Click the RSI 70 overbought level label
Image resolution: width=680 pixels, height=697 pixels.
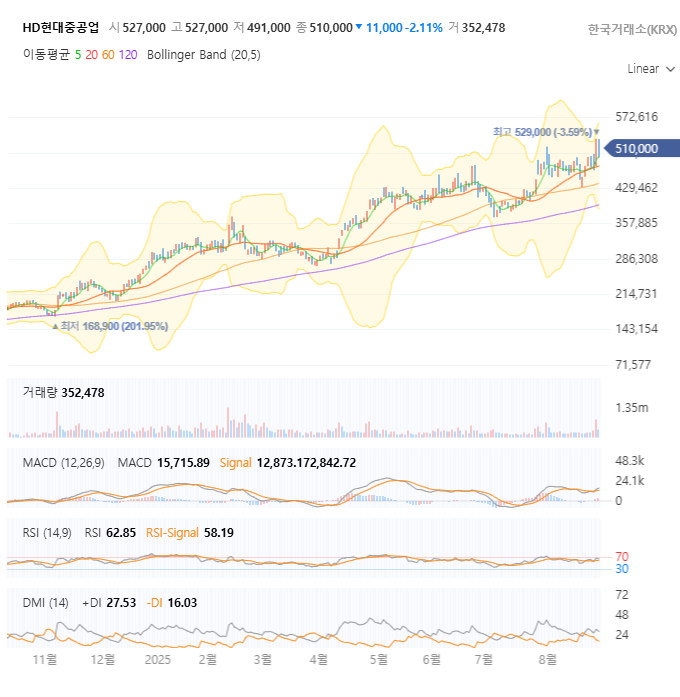(x=622, y=557)
